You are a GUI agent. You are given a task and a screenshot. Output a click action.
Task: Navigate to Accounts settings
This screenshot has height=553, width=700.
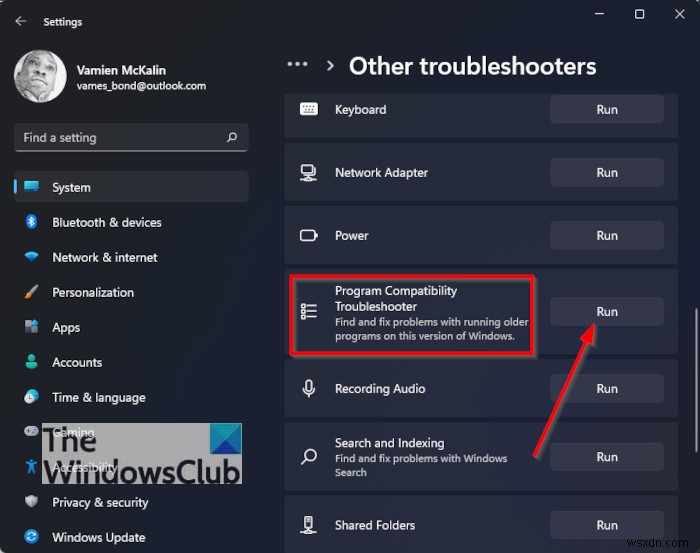coord(131,362)
